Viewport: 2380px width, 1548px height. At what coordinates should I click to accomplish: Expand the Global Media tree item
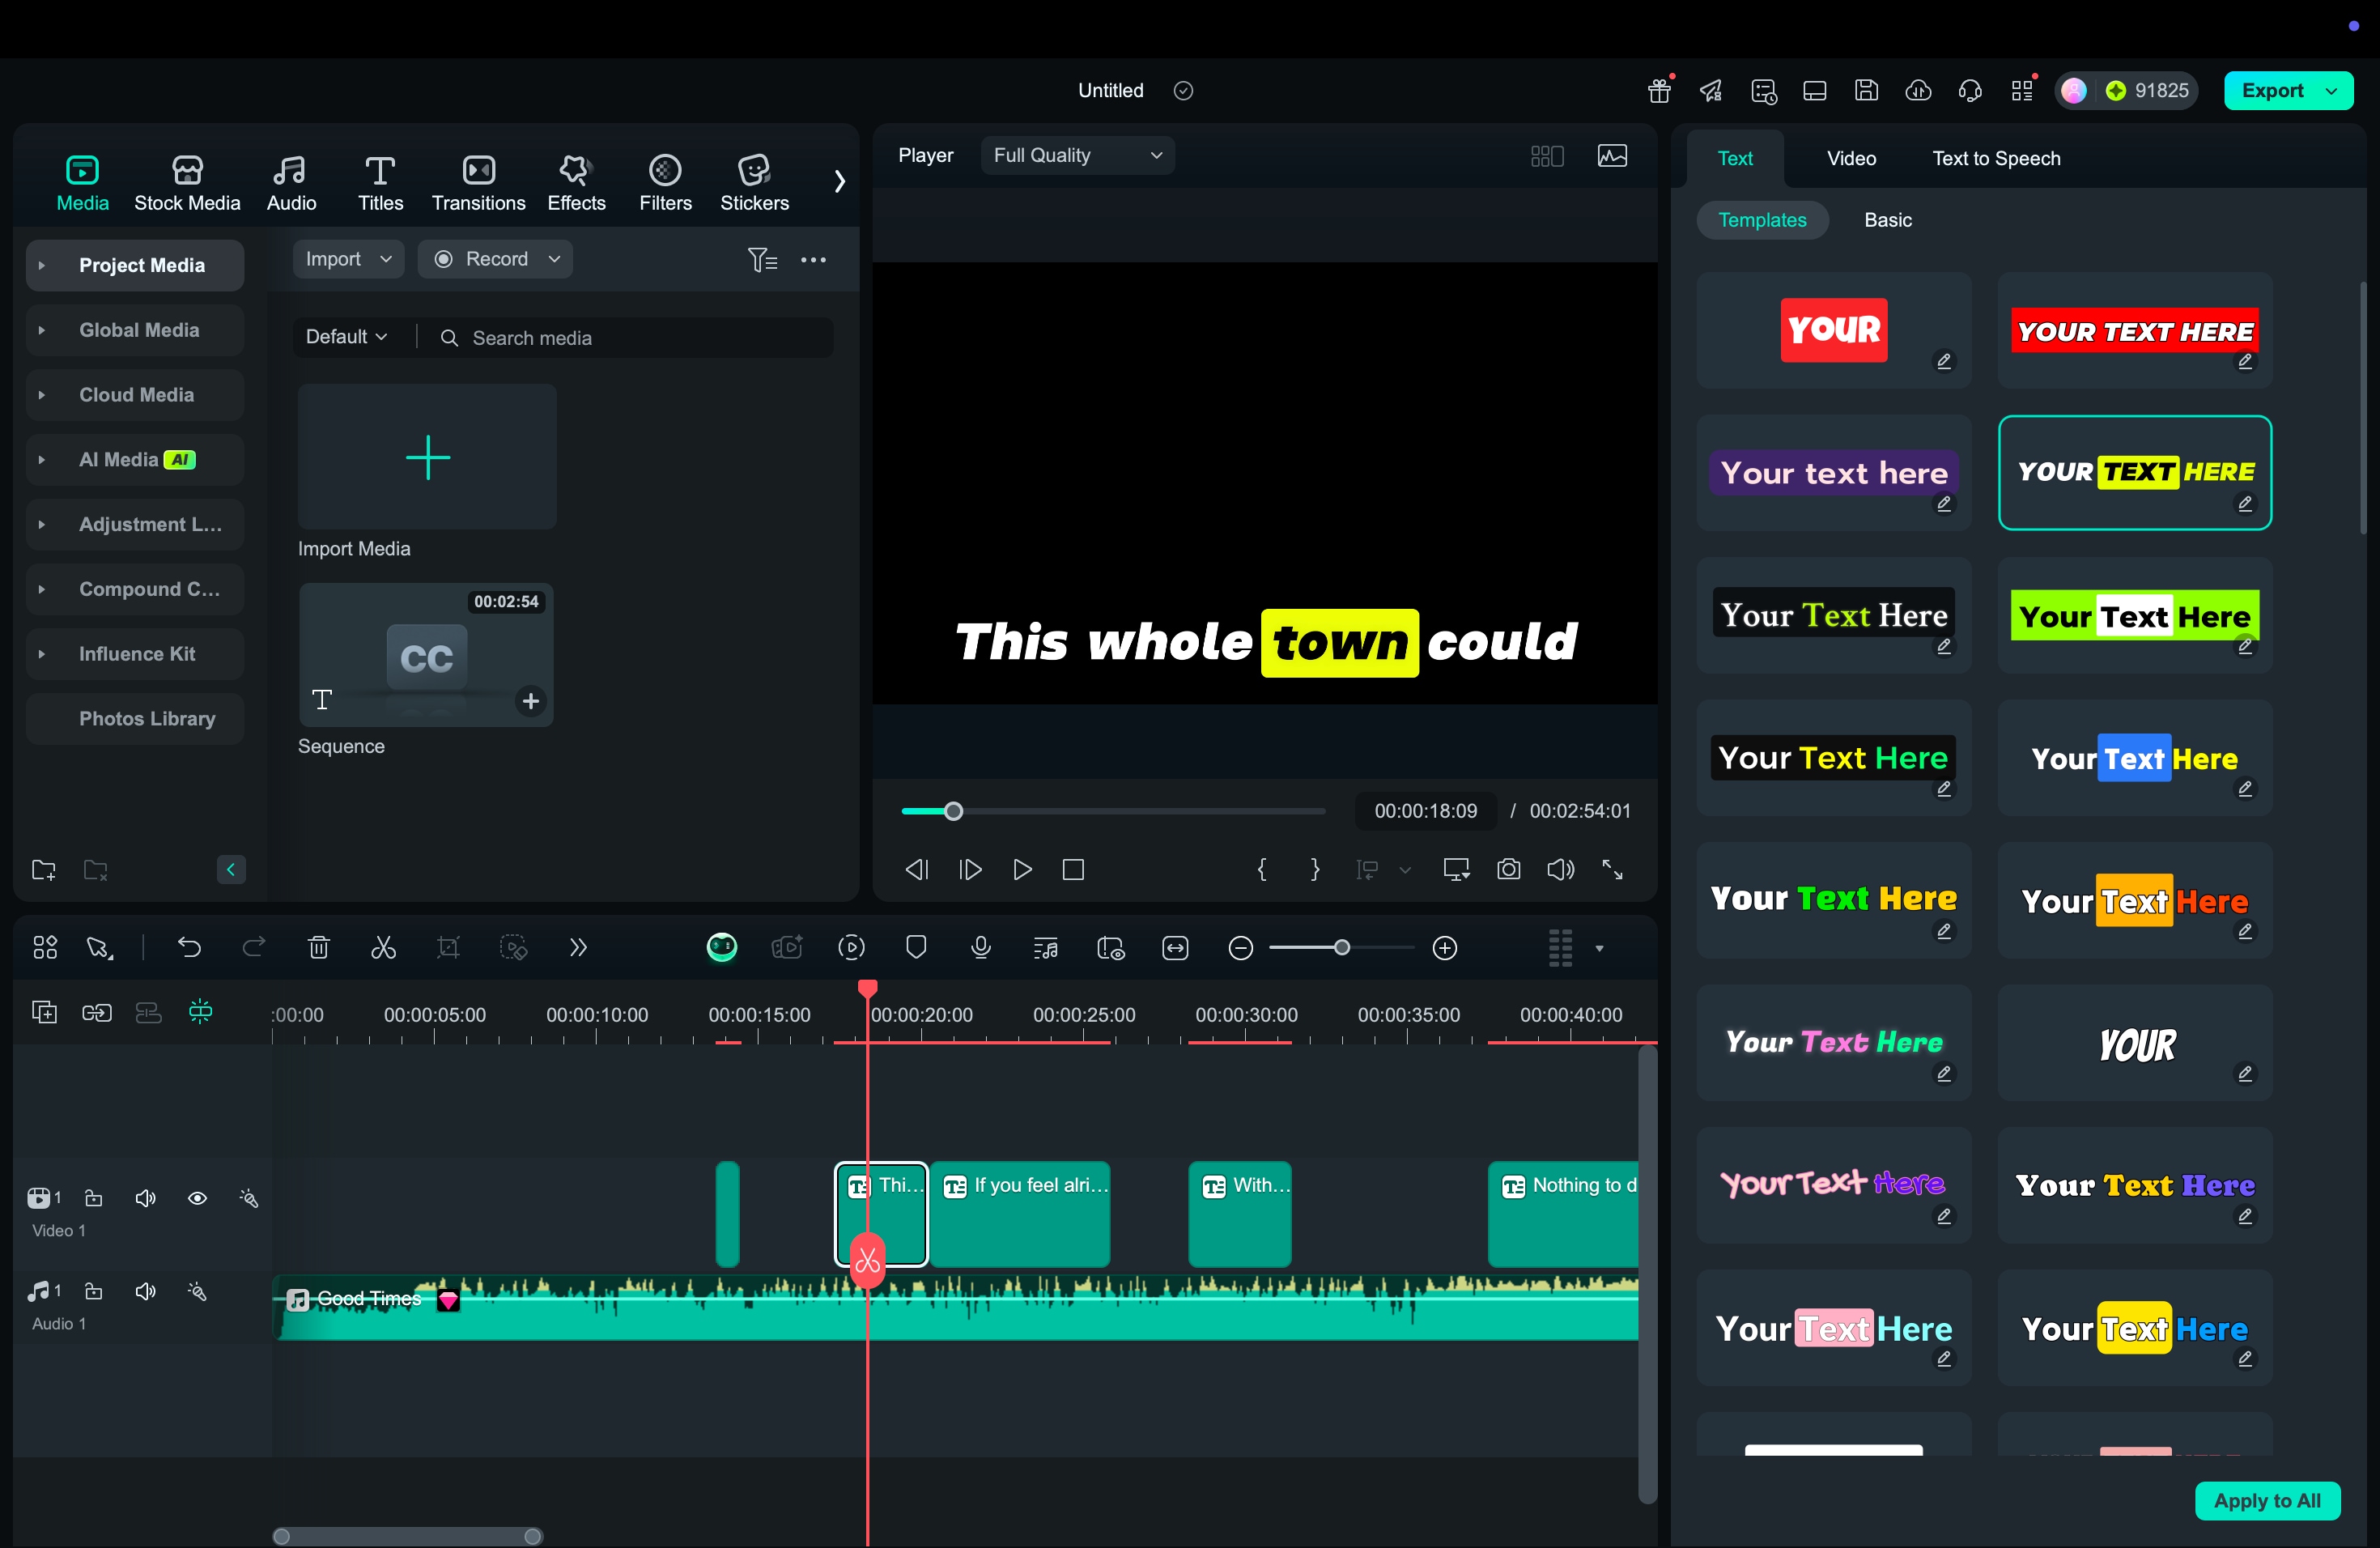(41, 330)
